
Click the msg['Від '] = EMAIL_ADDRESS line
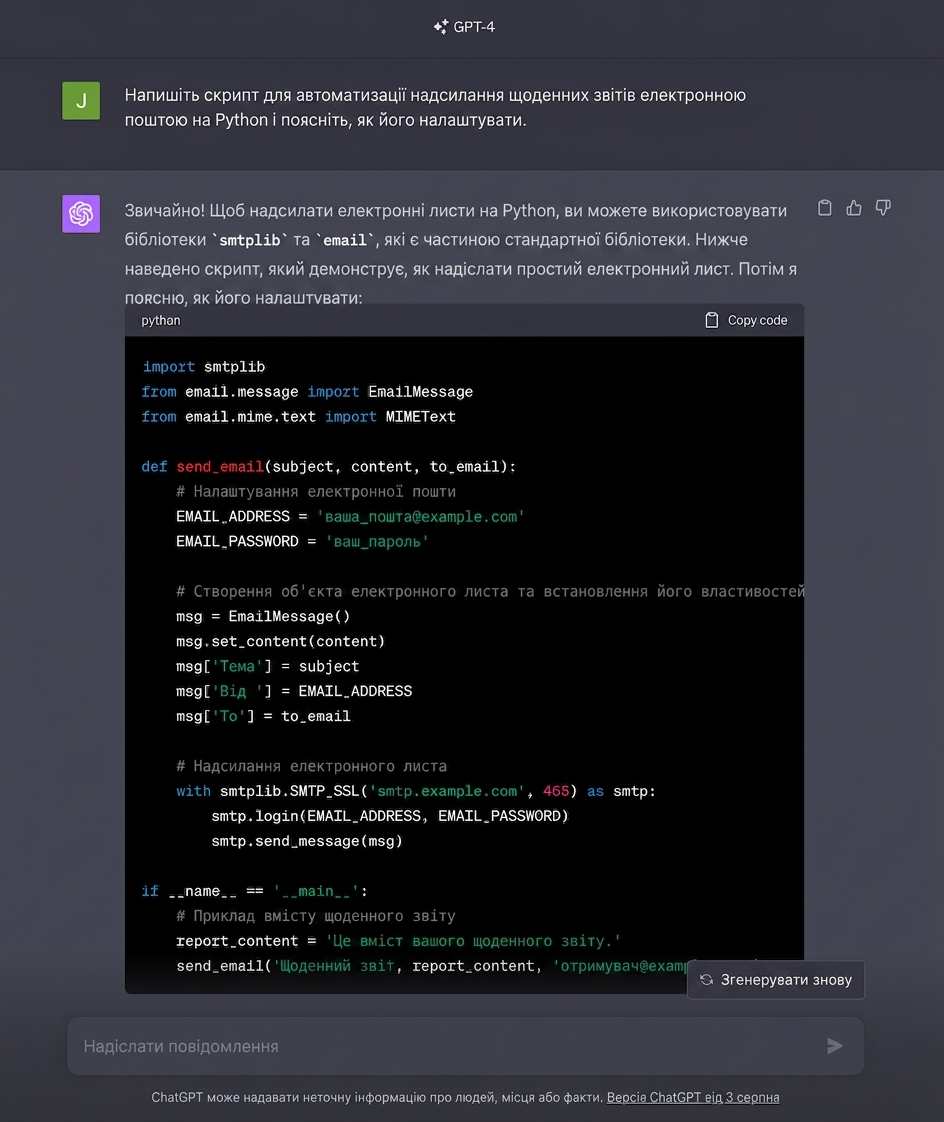[294, 691]
